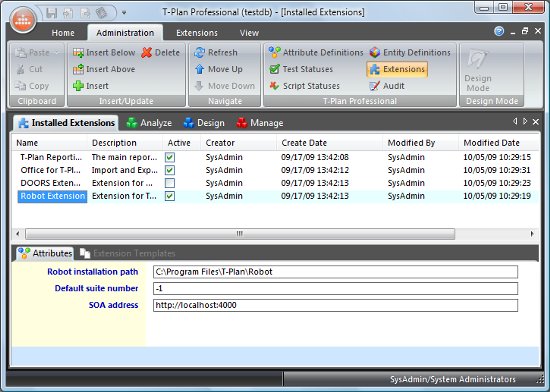Click the red Delete icon
550x392 pixels.
coord(147,53)
